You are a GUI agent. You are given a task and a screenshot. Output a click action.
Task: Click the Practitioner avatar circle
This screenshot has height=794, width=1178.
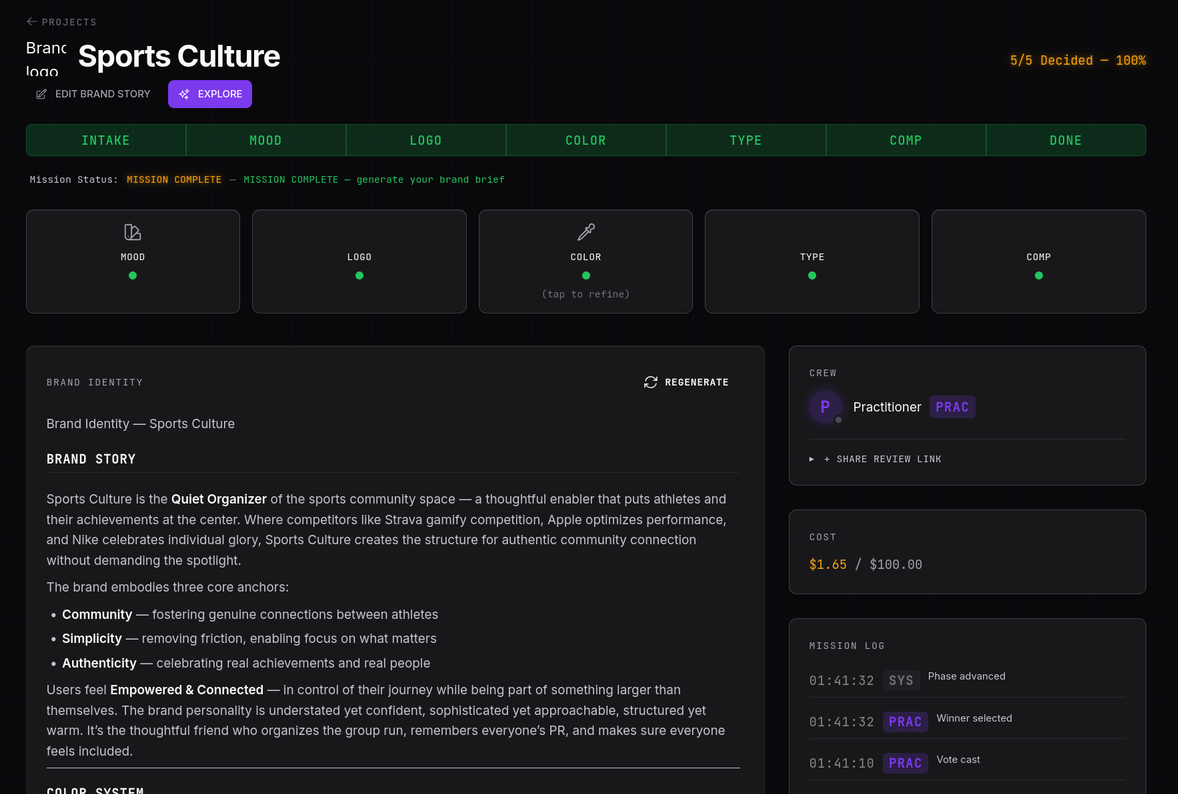point(825,407)
